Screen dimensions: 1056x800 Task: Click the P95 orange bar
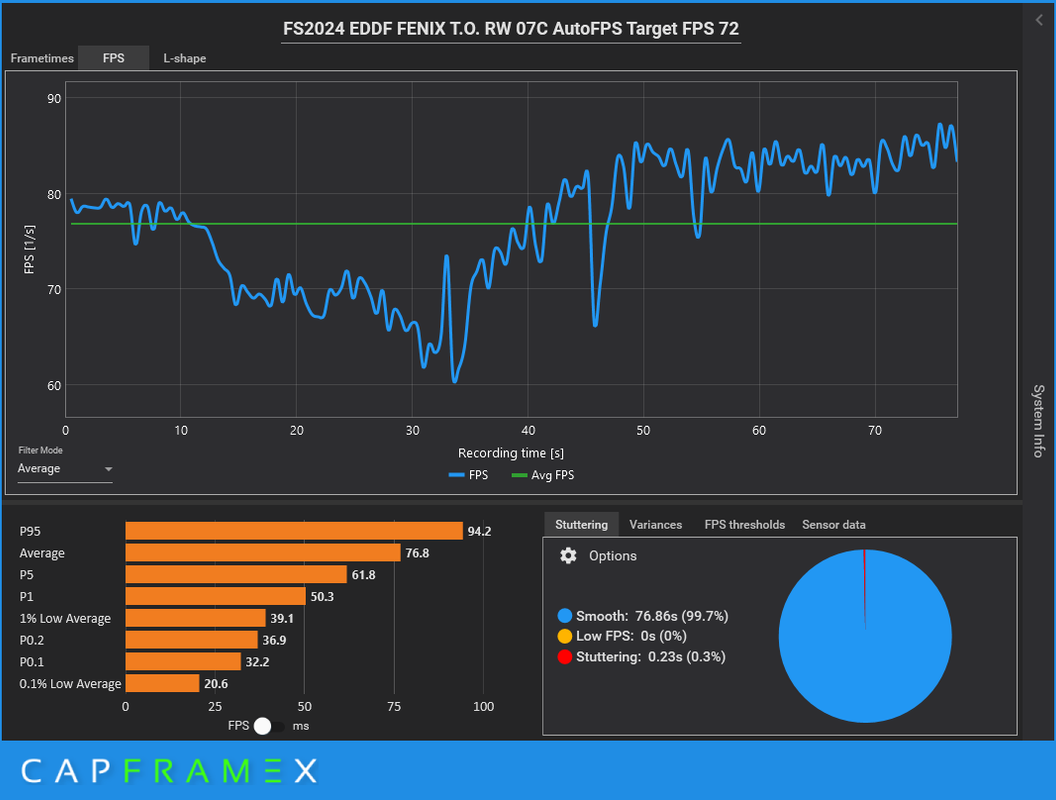tap(294, 531)
